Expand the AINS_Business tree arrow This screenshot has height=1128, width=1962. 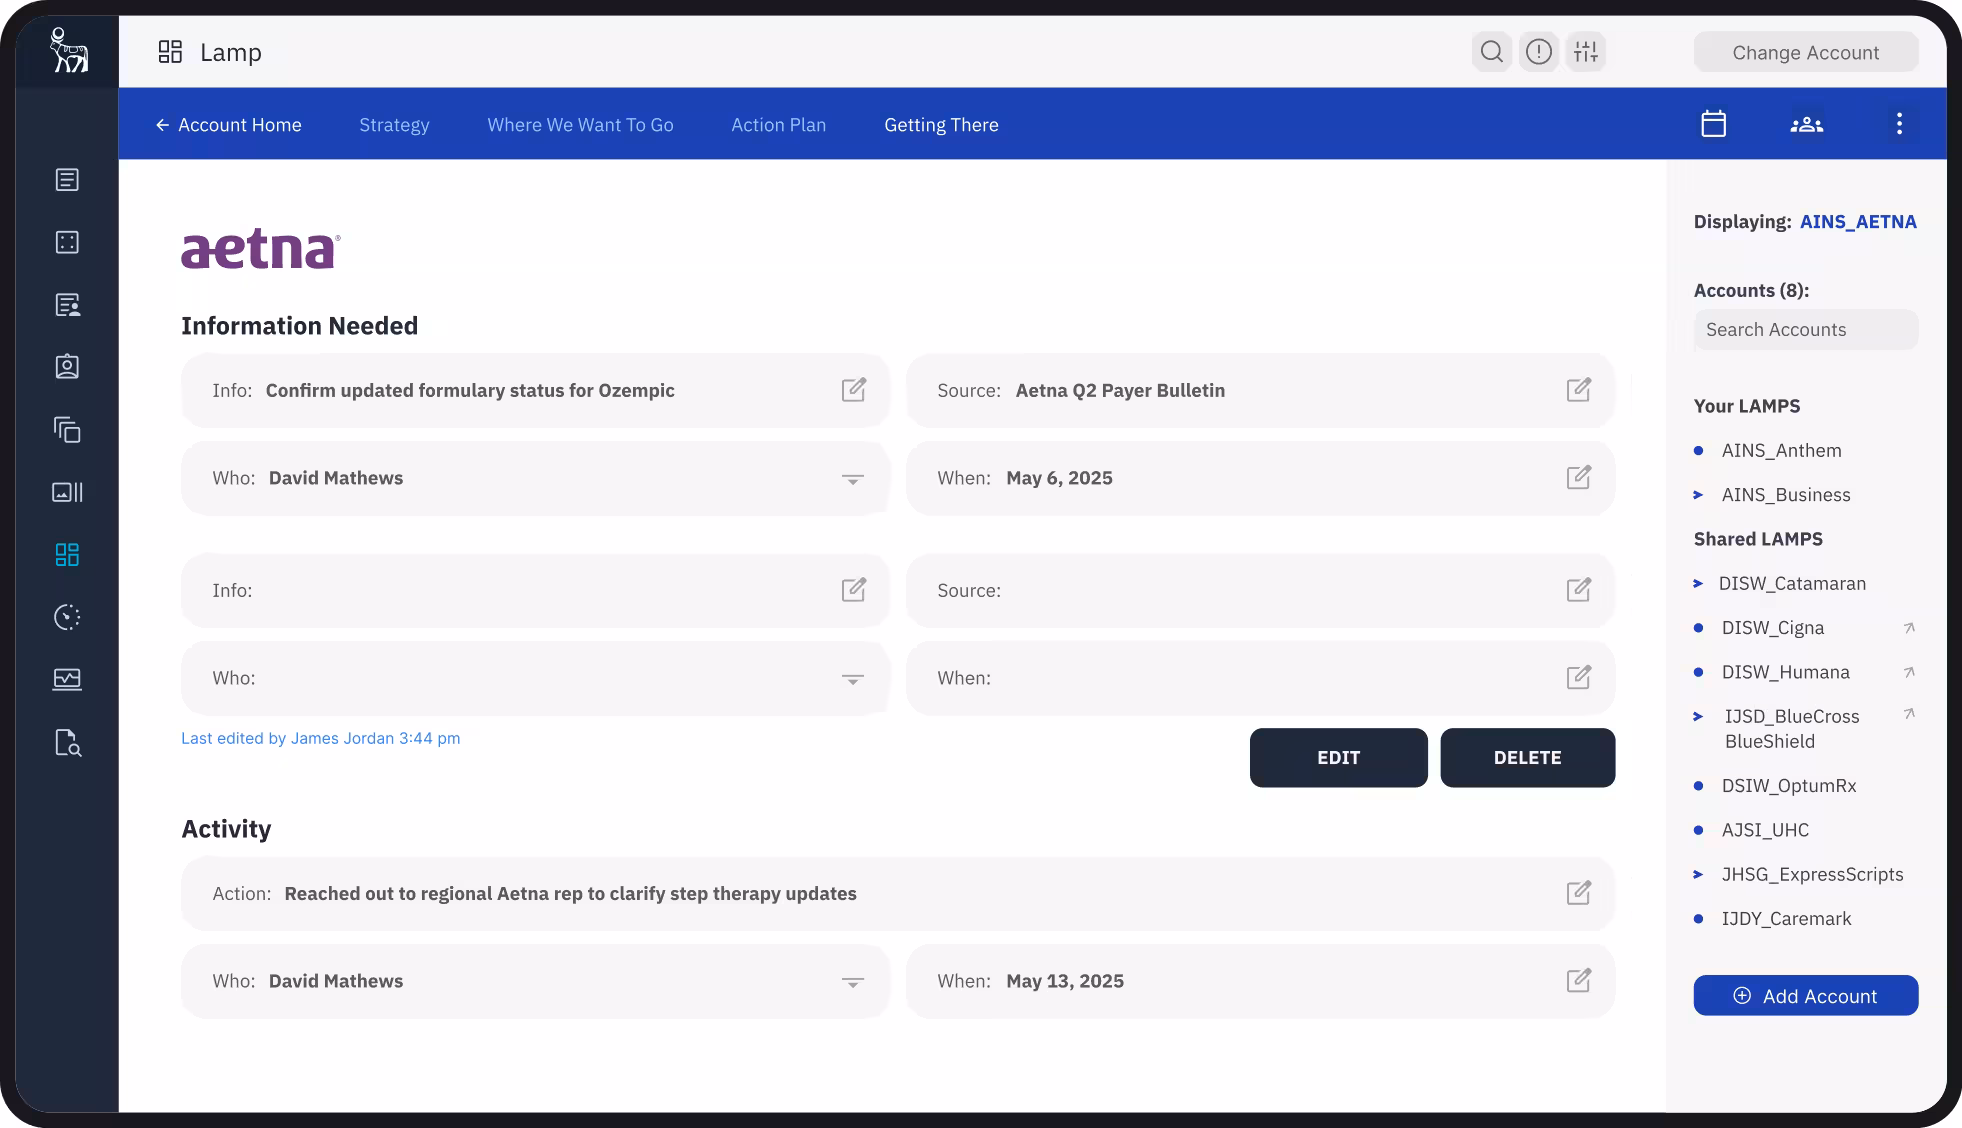click(1698, 495)
